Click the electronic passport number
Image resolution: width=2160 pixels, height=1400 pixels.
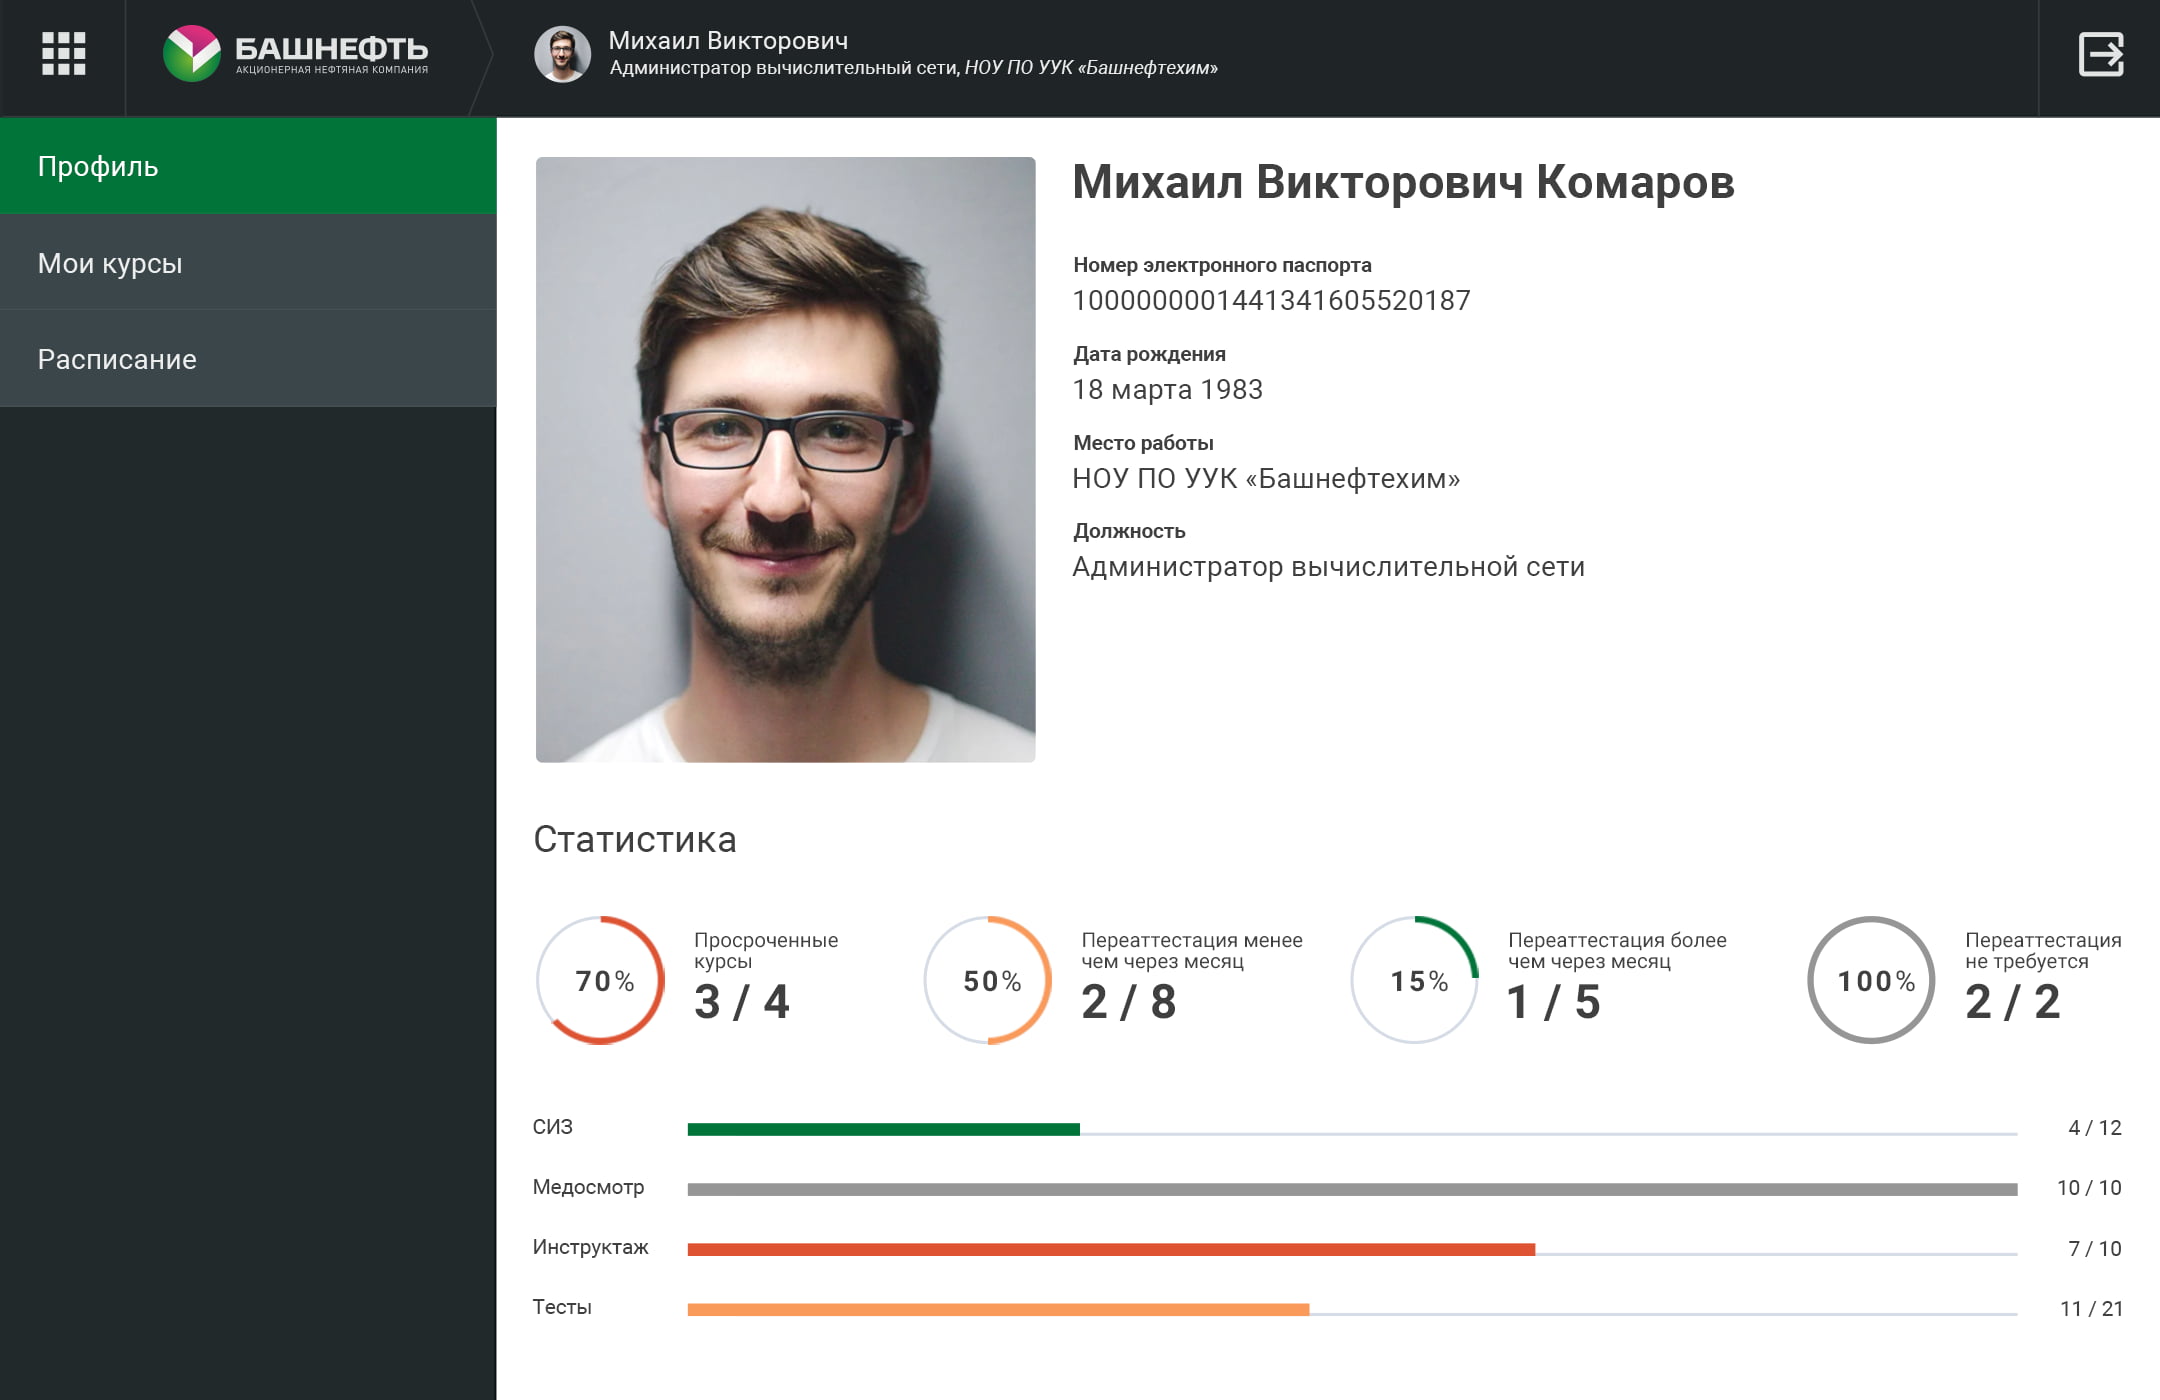(x=1271, y=301)
